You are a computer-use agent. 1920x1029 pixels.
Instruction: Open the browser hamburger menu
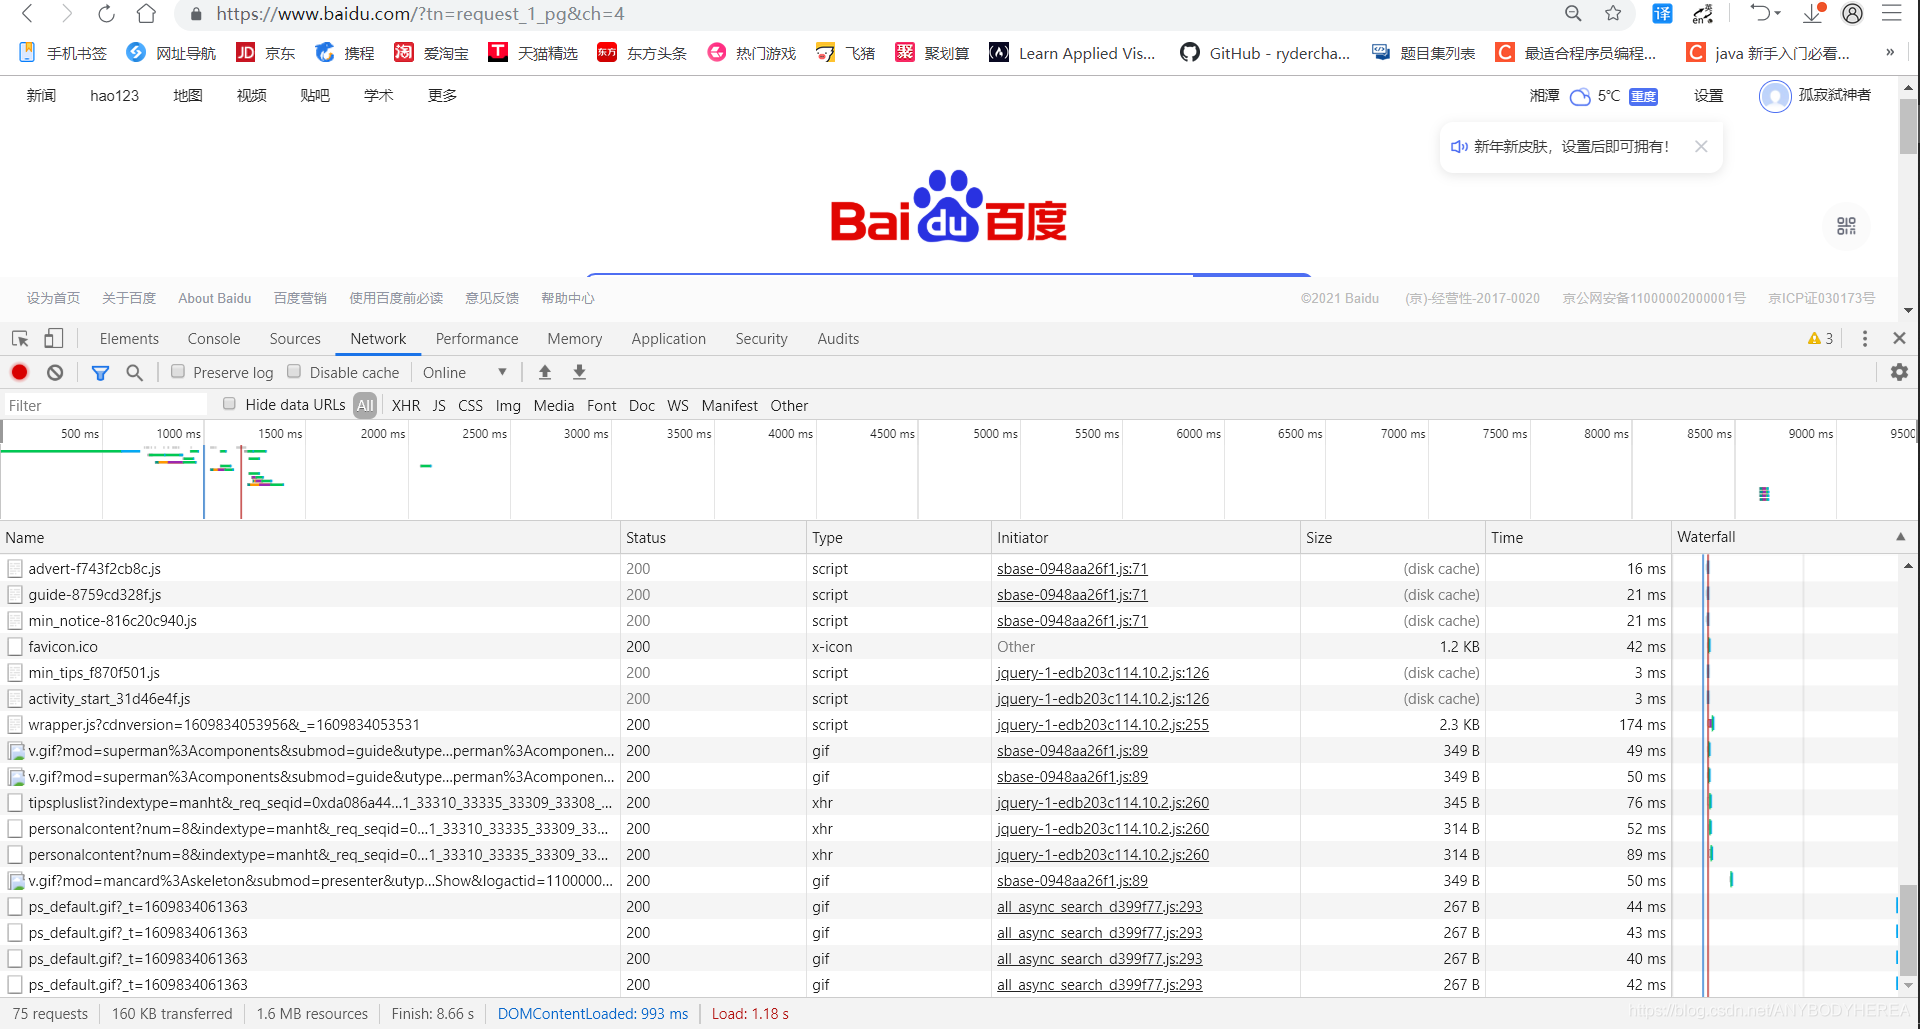[1891, 14]
